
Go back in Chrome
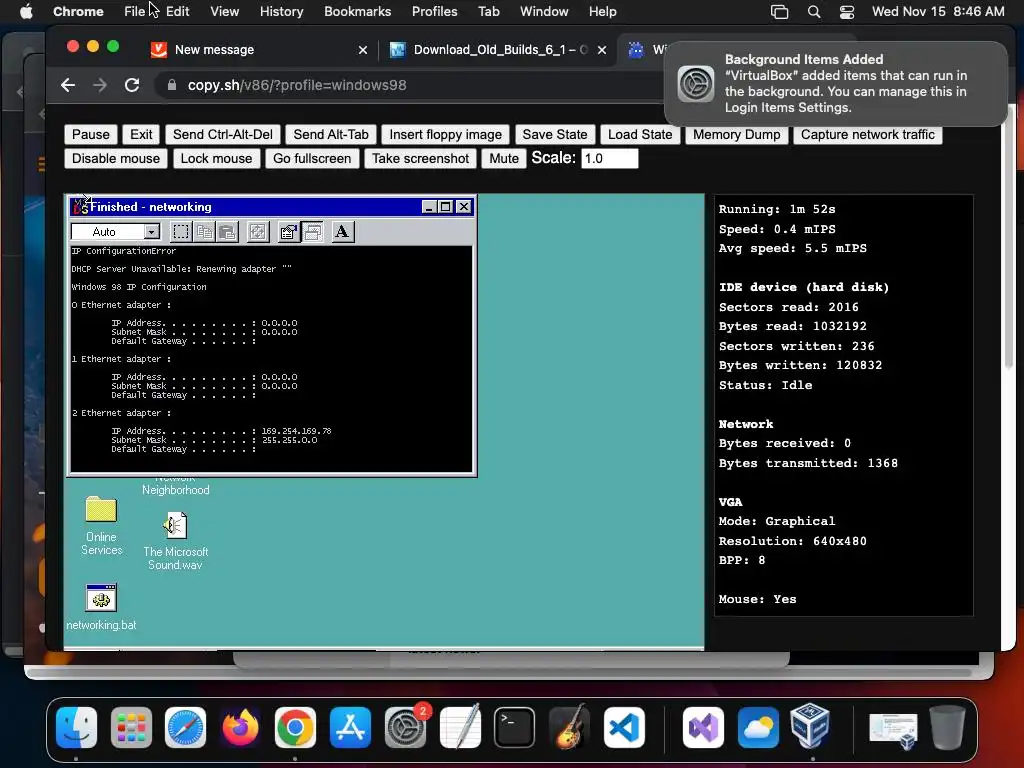68,85
